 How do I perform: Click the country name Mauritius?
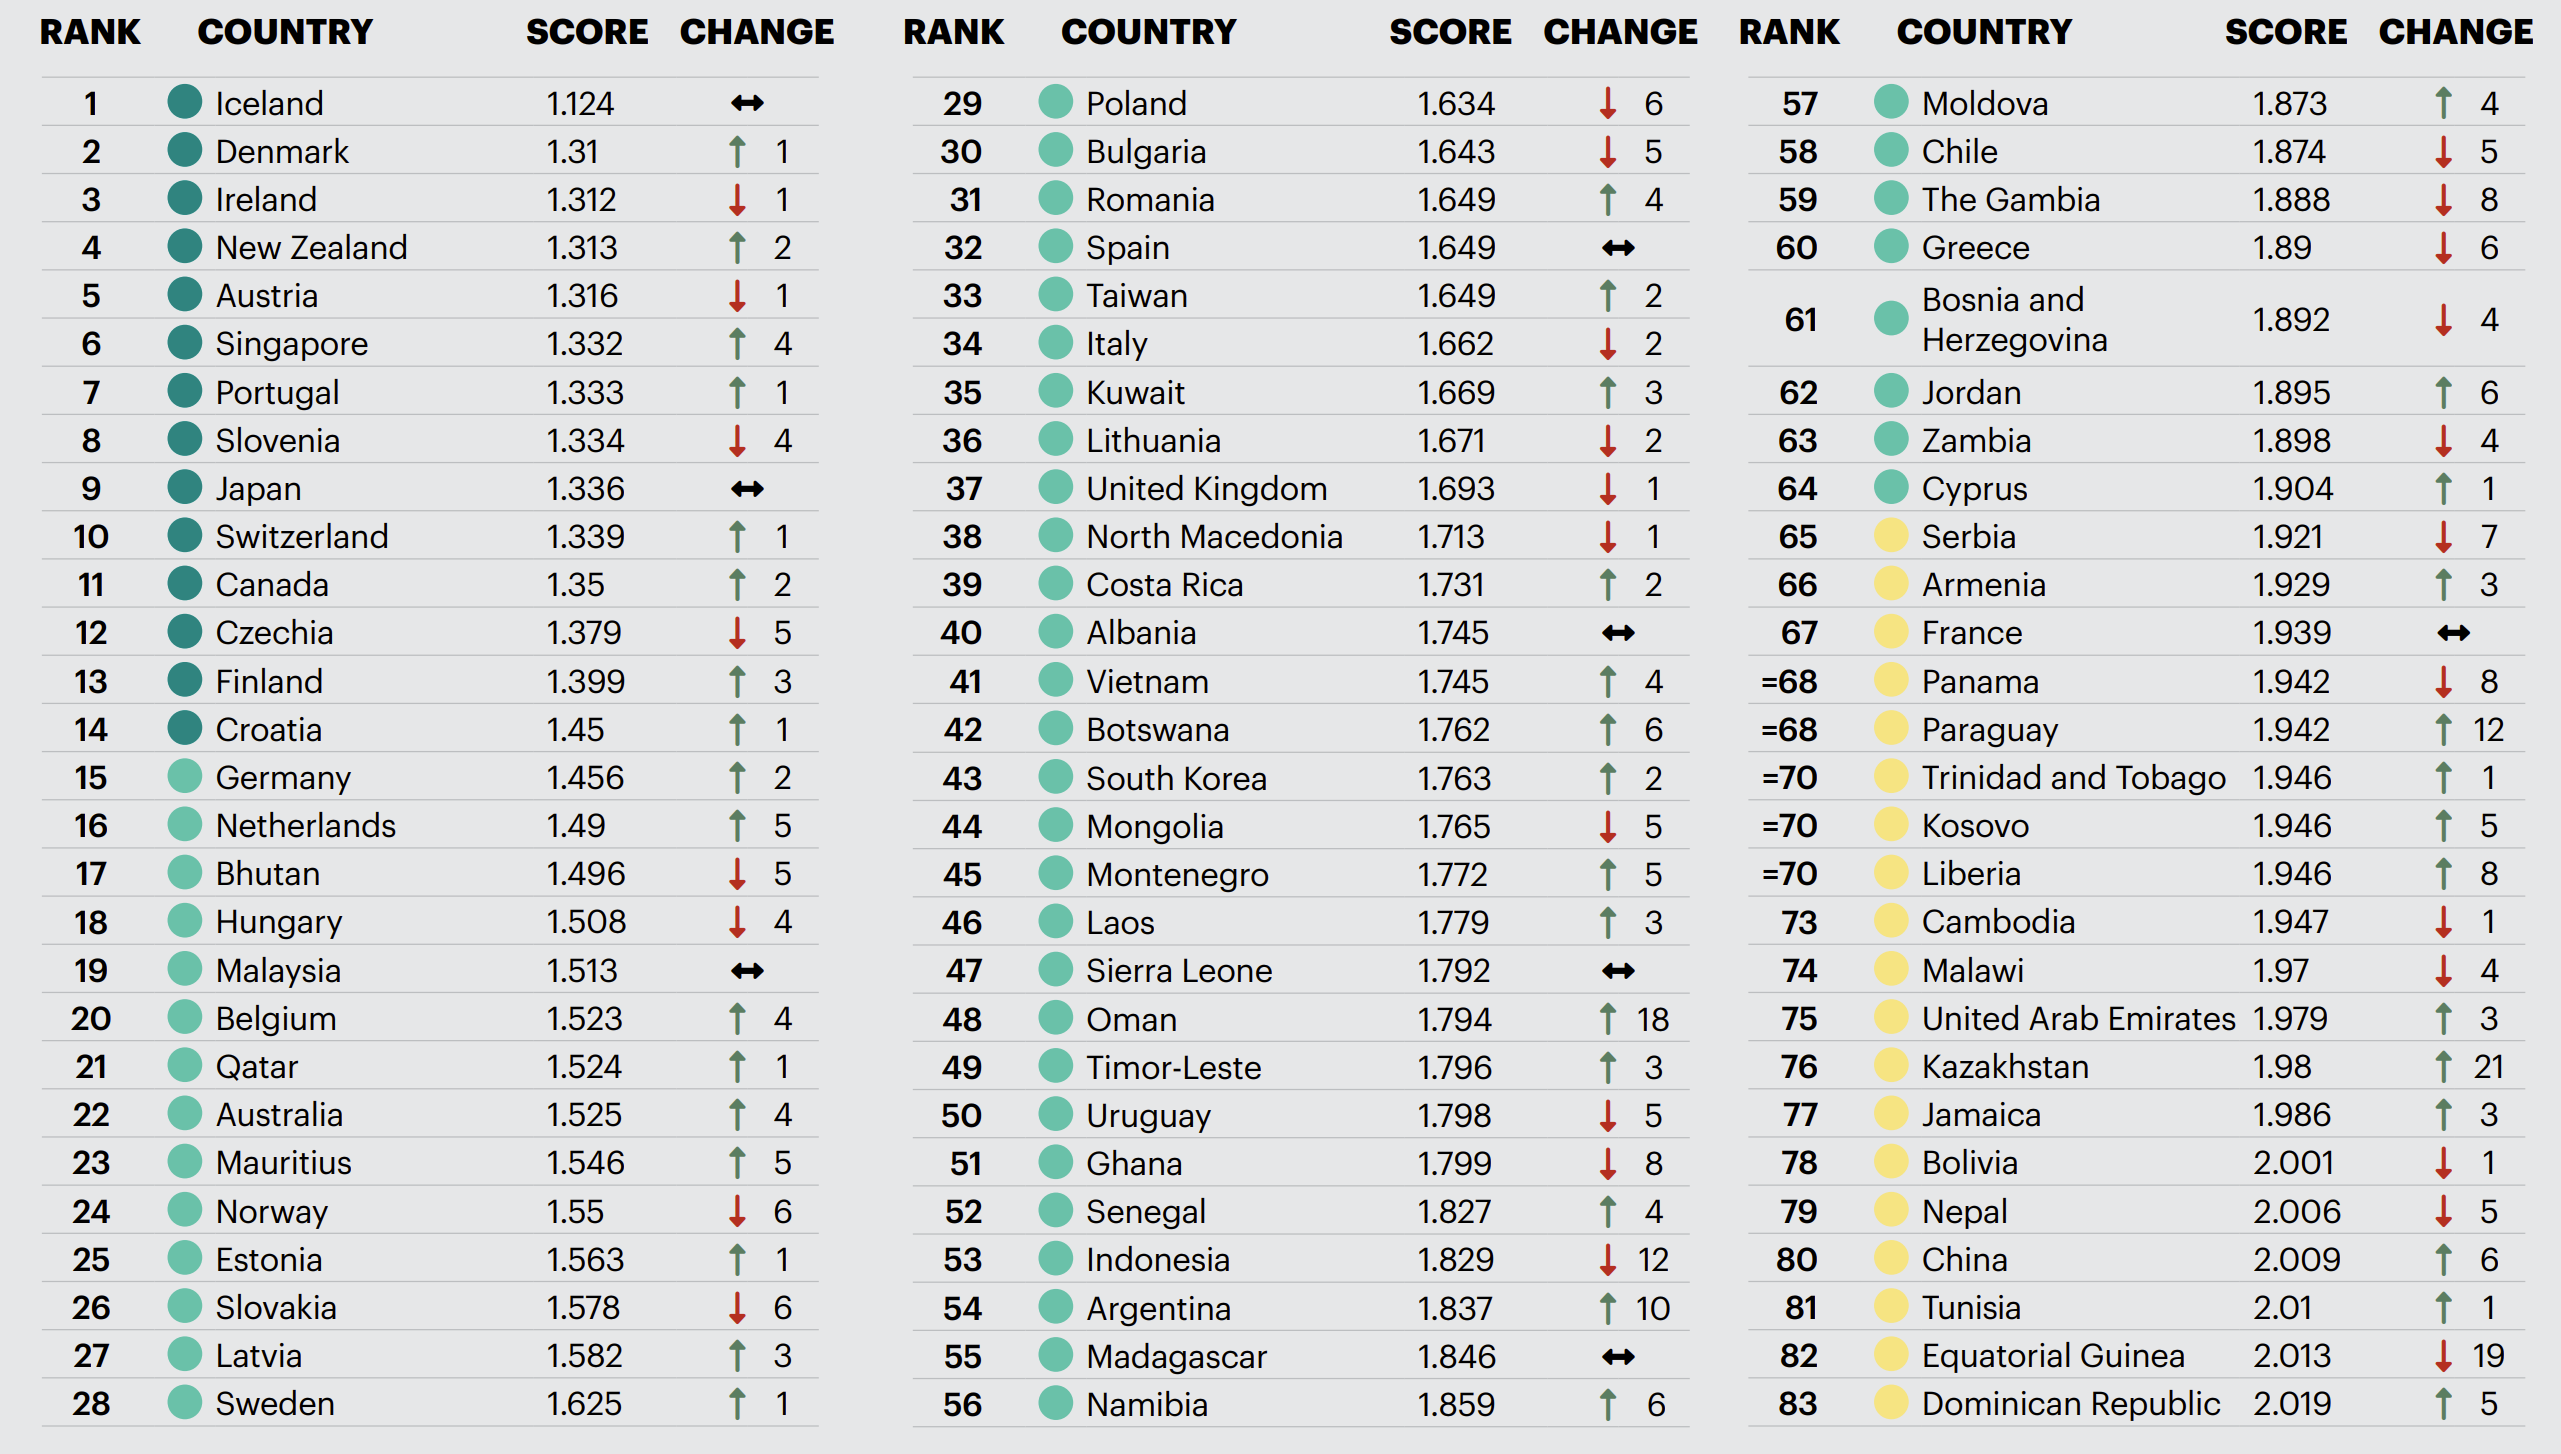tap(284, 1163)
